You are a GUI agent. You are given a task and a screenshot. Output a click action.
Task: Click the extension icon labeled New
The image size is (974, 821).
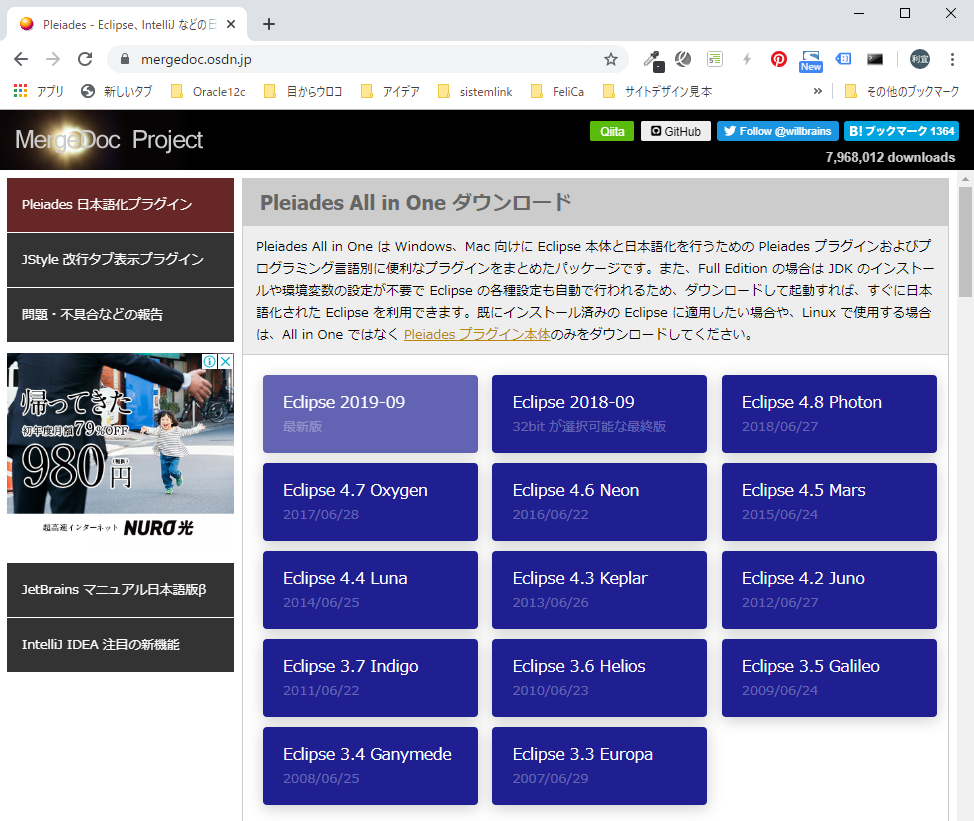811,61
